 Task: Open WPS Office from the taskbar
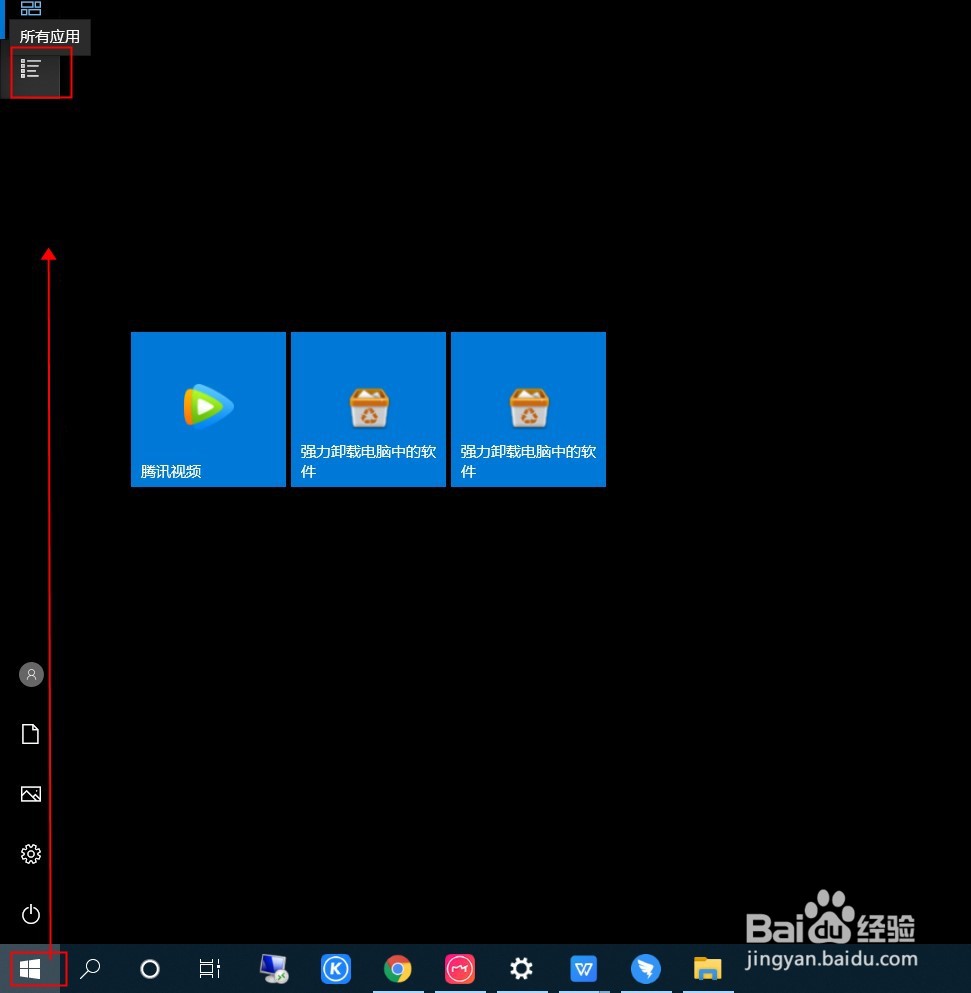click(x=583, y=968)
